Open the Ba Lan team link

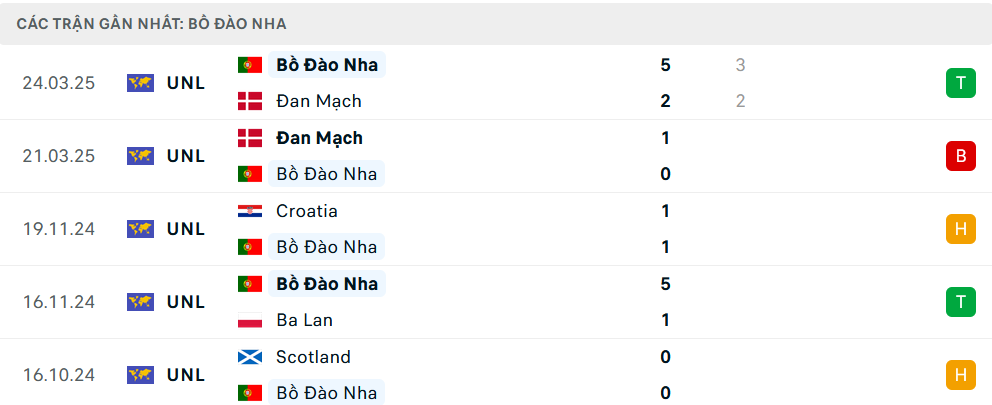coord(304,320)
